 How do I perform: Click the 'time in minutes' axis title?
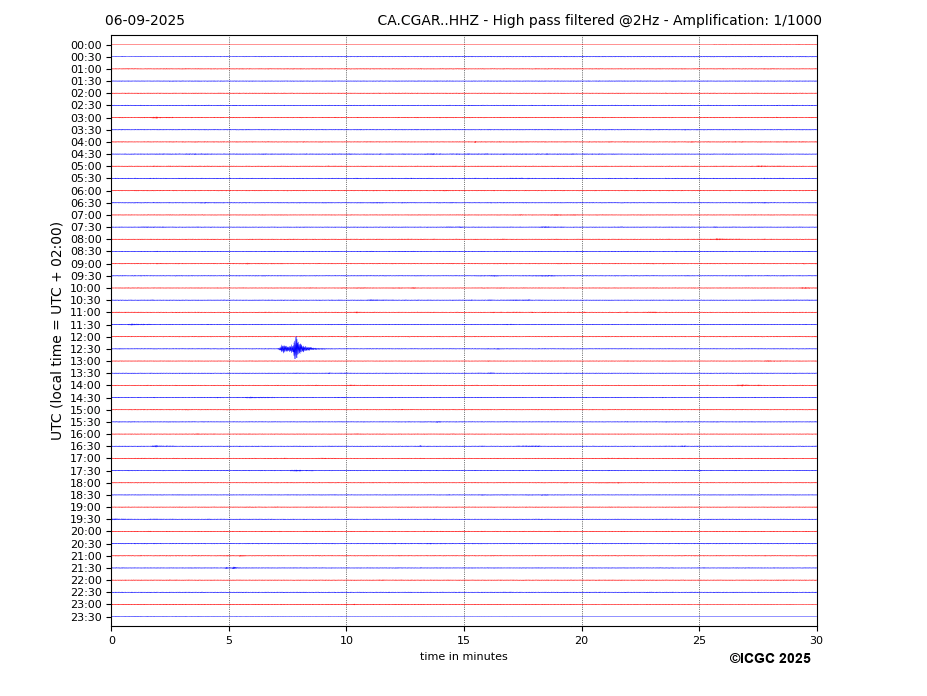464,656
